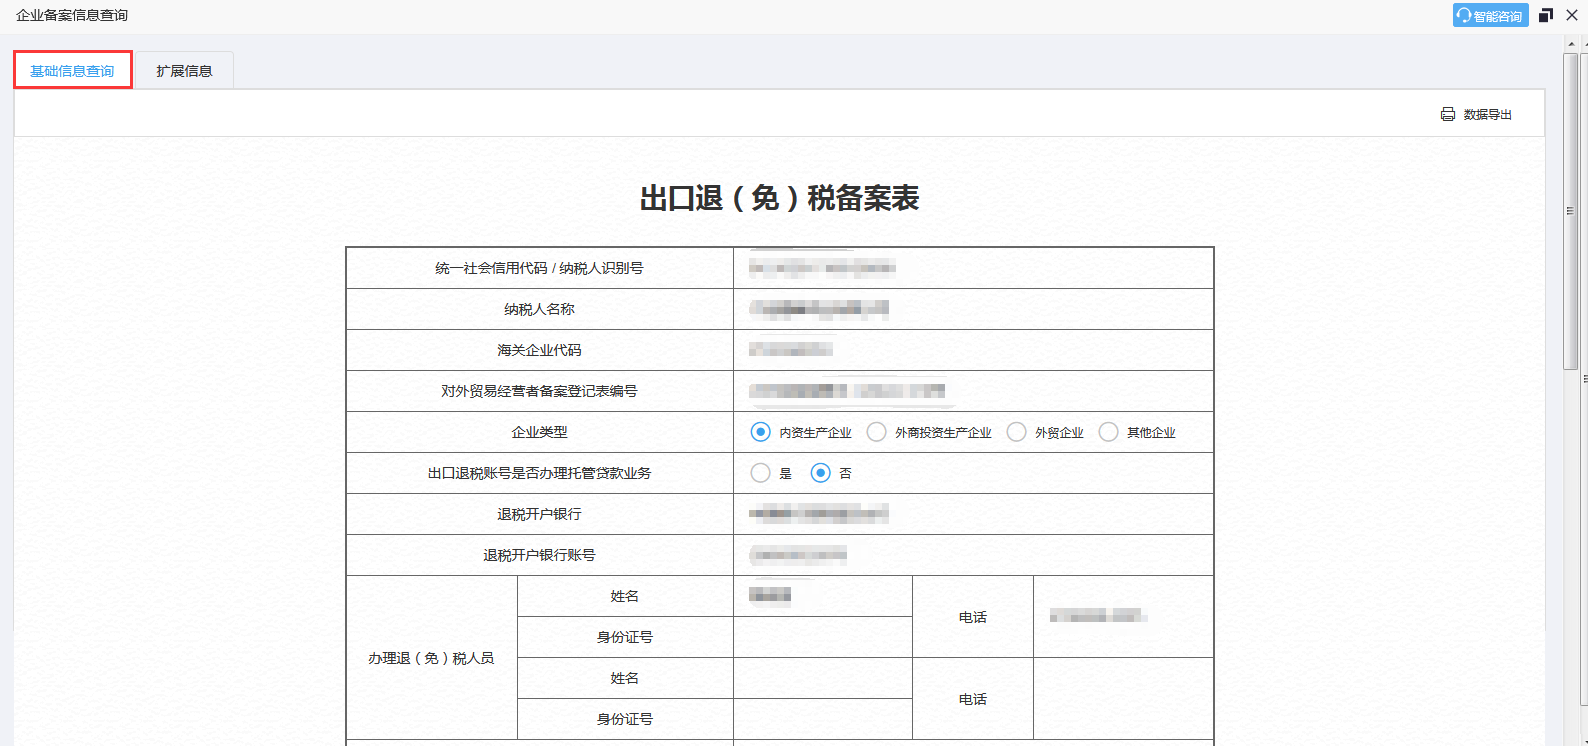Click the 统一社会信用代码 value field
This screenshot has height=746, width=1588.
973,268
